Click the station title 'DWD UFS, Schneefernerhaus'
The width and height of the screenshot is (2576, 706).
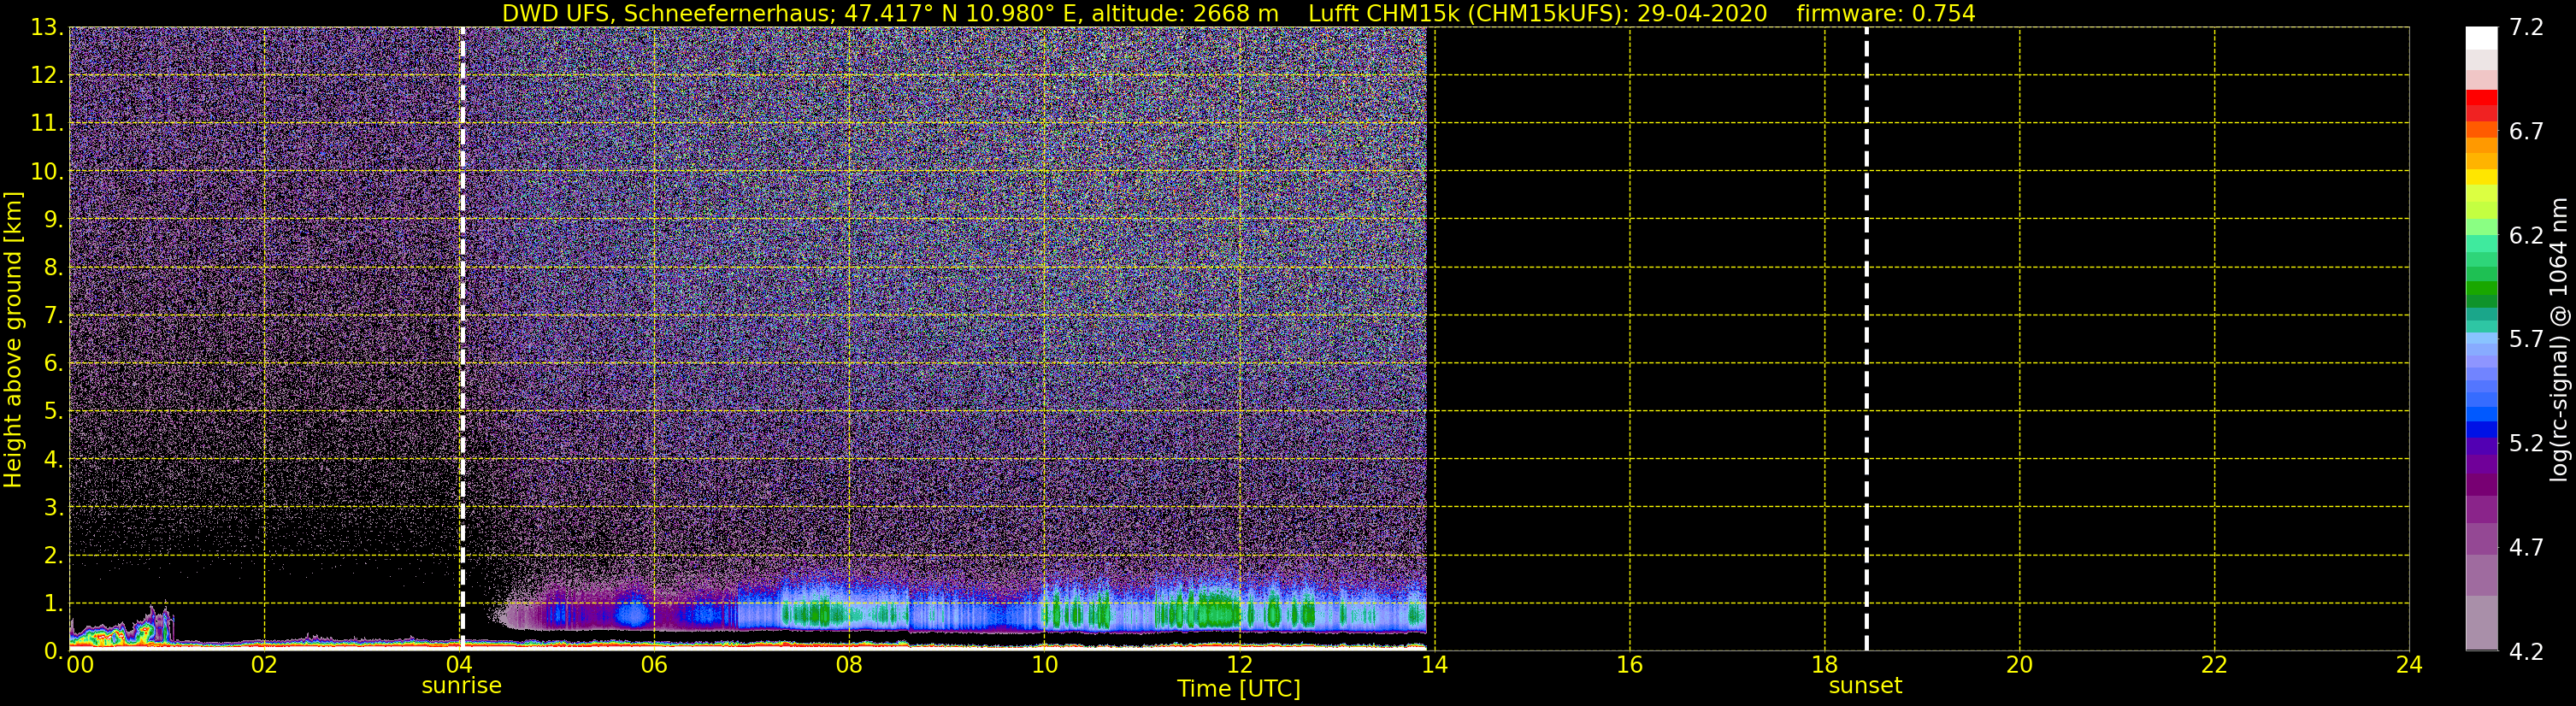[x=666, y=14]
